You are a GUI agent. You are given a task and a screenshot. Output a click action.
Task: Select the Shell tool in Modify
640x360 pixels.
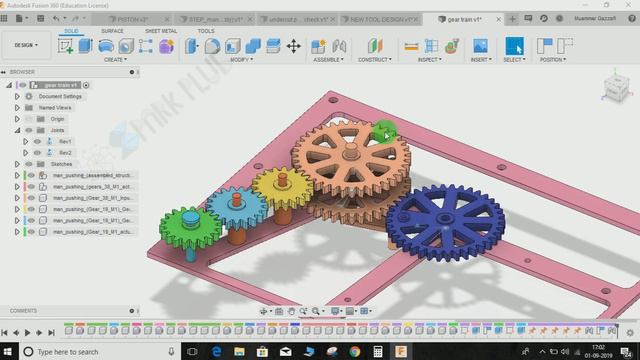[233, 46]
